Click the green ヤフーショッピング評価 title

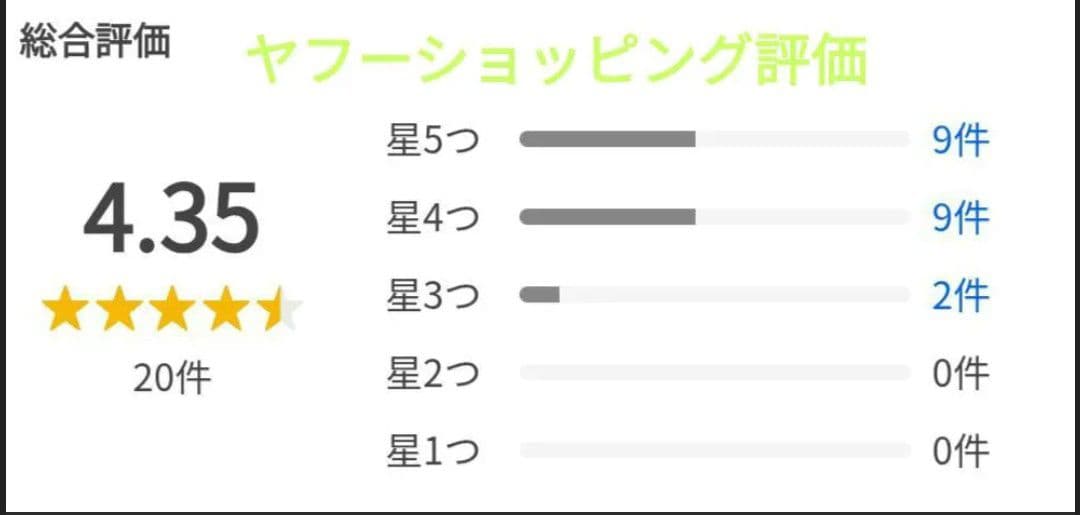click(555, 60)
